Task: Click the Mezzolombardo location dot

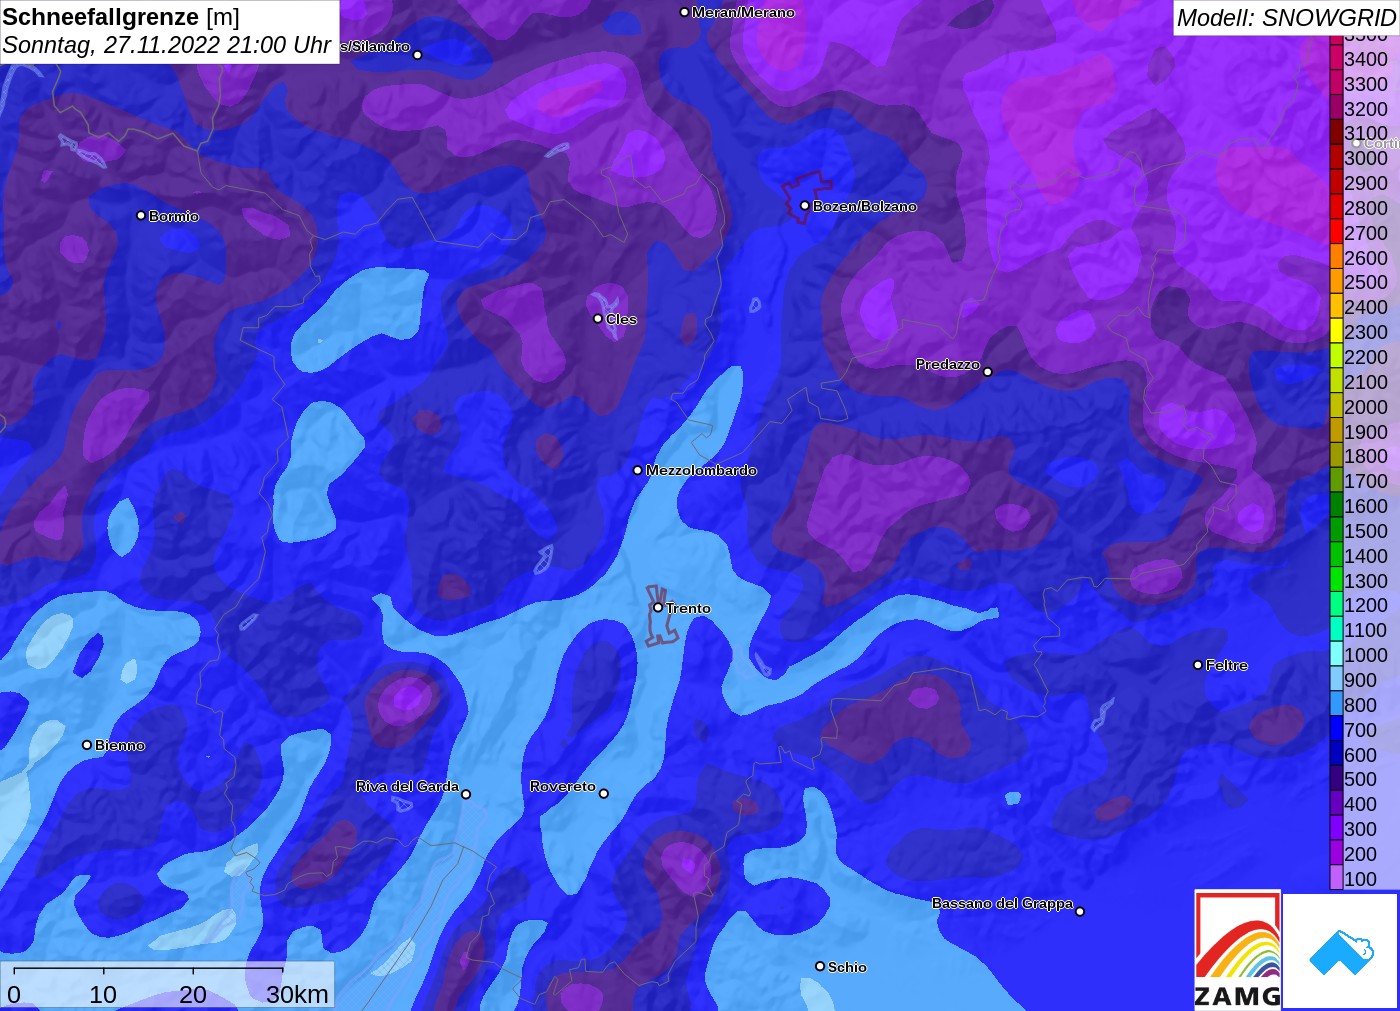Action: 638,470
